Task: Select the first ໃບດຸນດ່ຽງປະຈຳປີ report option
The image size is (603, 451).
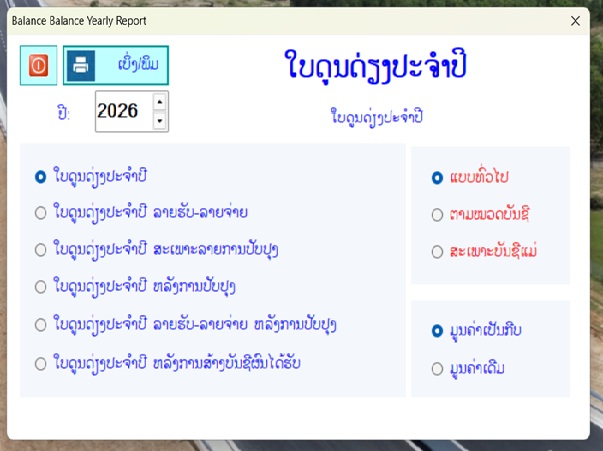Action: coord(41,176)
